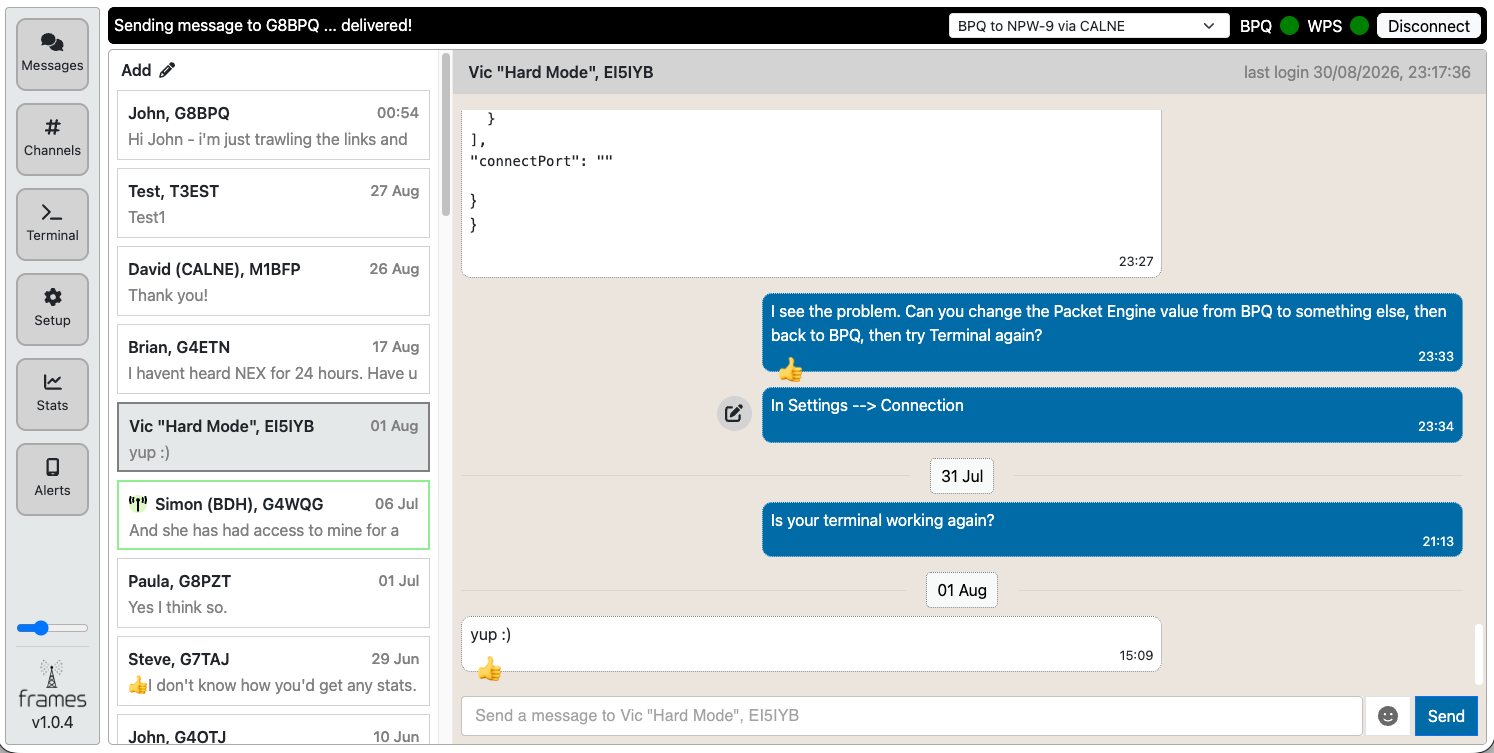Click the contact list scrollbar
The image size is (1494, 753).
446,137
